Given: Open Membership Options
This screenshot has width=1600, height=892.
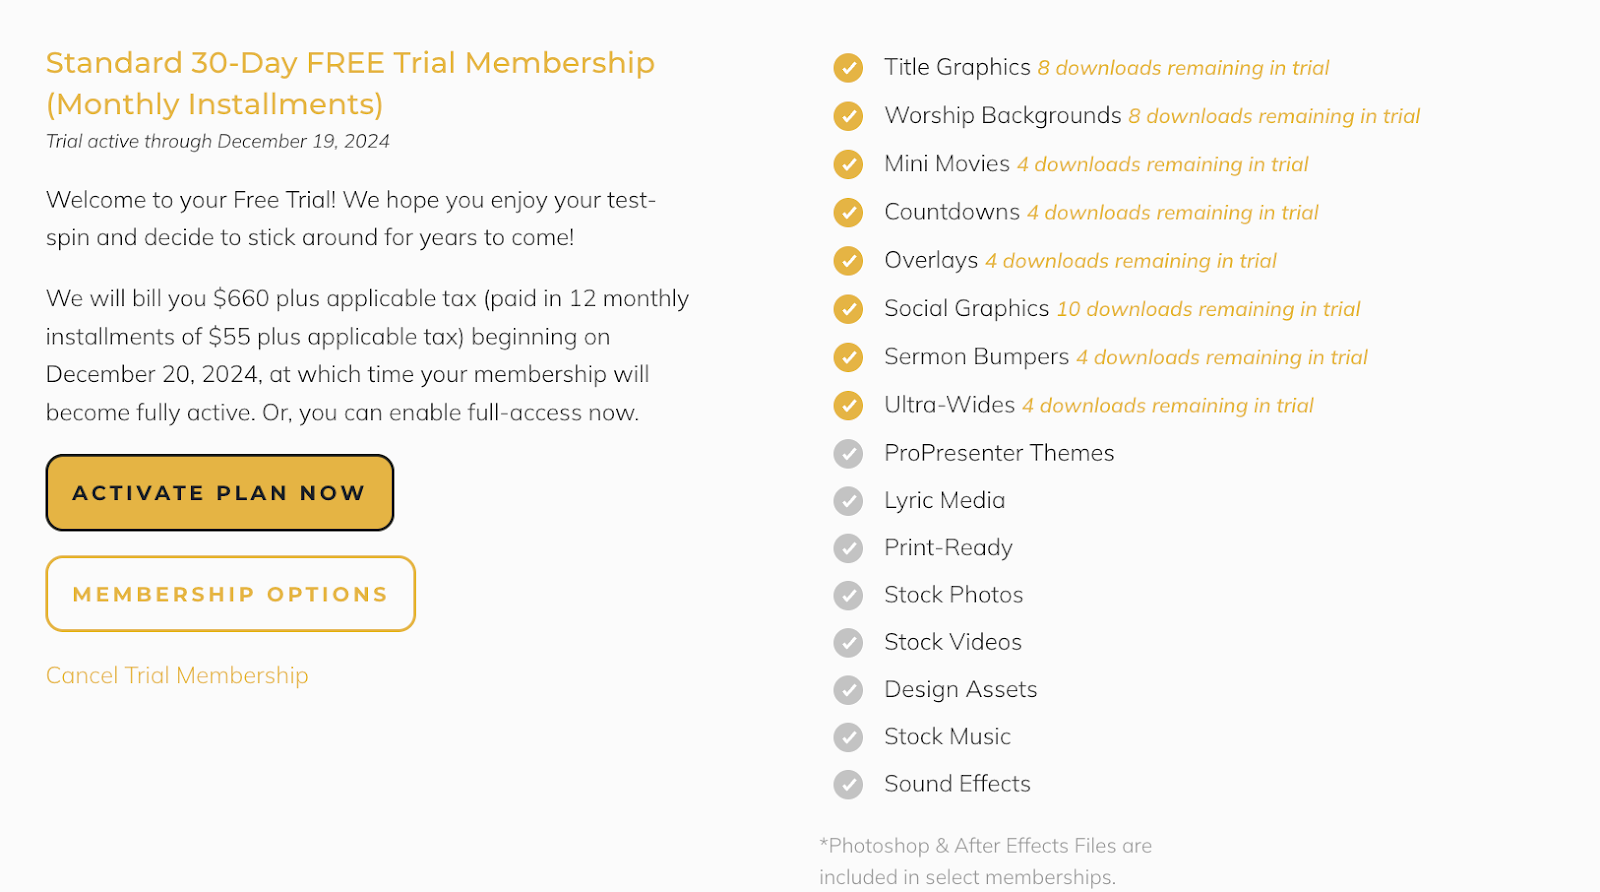Looking at the screenshot, I should coord(230,594).
